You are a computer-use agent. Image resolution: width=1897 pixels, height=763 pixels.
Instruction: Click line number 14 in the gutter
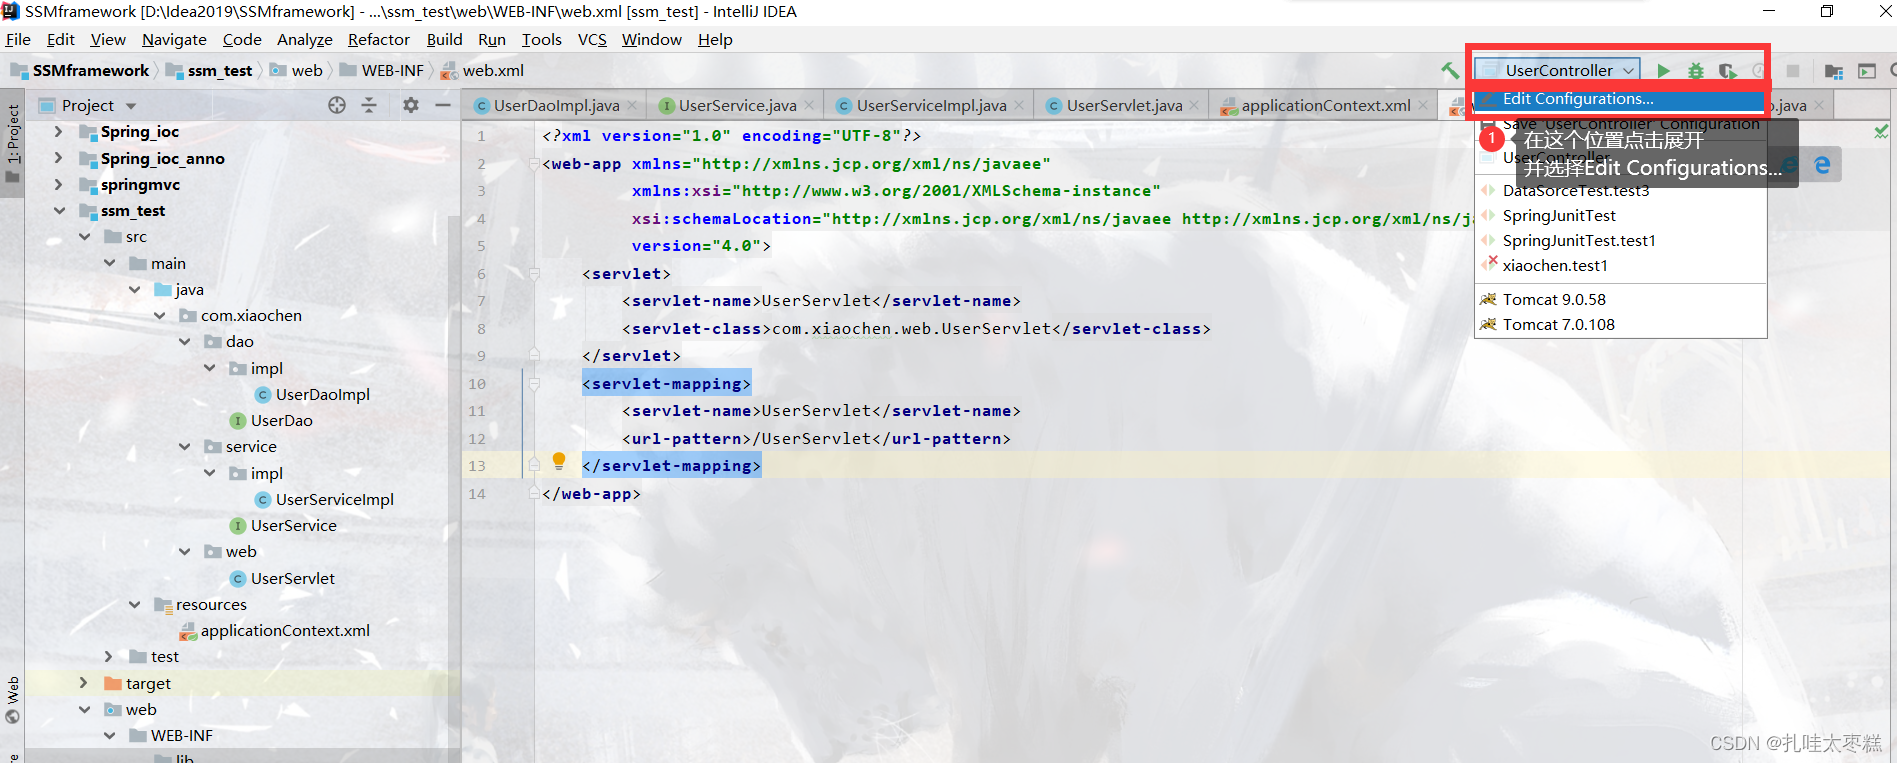(477, 493)
